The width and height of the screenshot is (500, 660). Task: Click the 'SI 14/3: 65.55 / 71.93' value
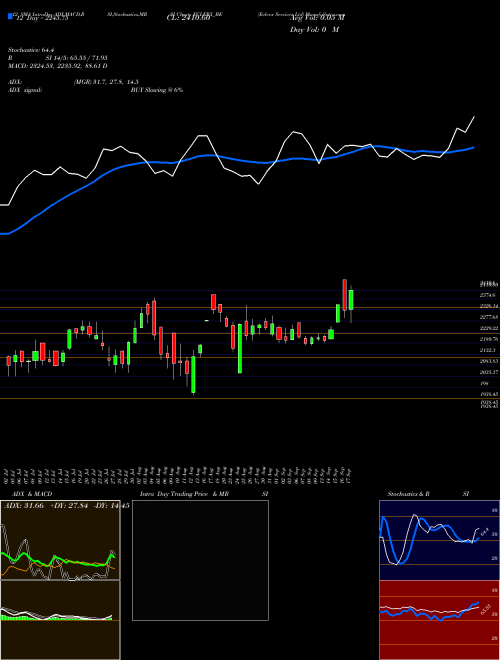[77, 58]
